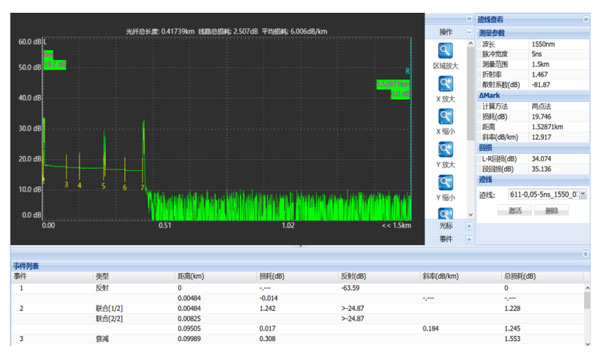Click the 损耗(dB) column header

point(271,276)
